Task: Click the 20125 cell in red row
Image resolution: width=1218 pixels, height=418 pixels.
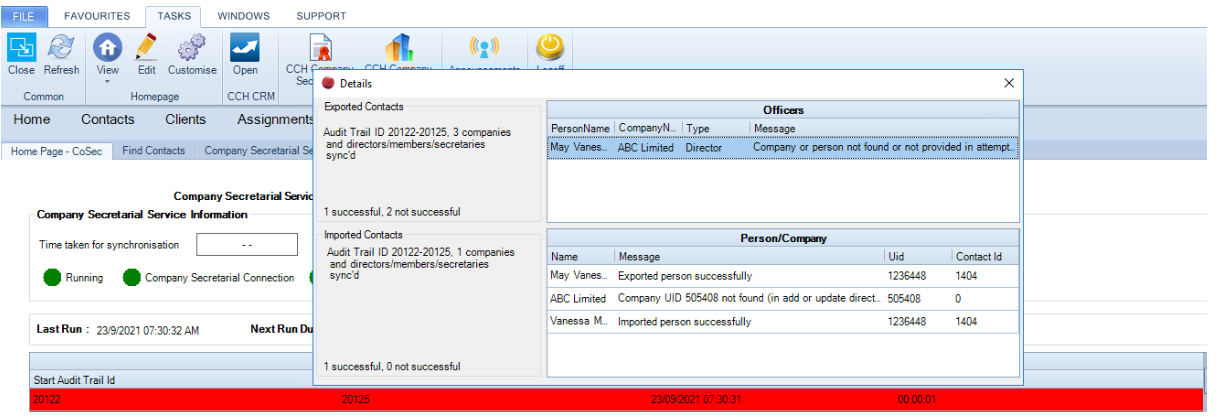Action: point(356,399)
